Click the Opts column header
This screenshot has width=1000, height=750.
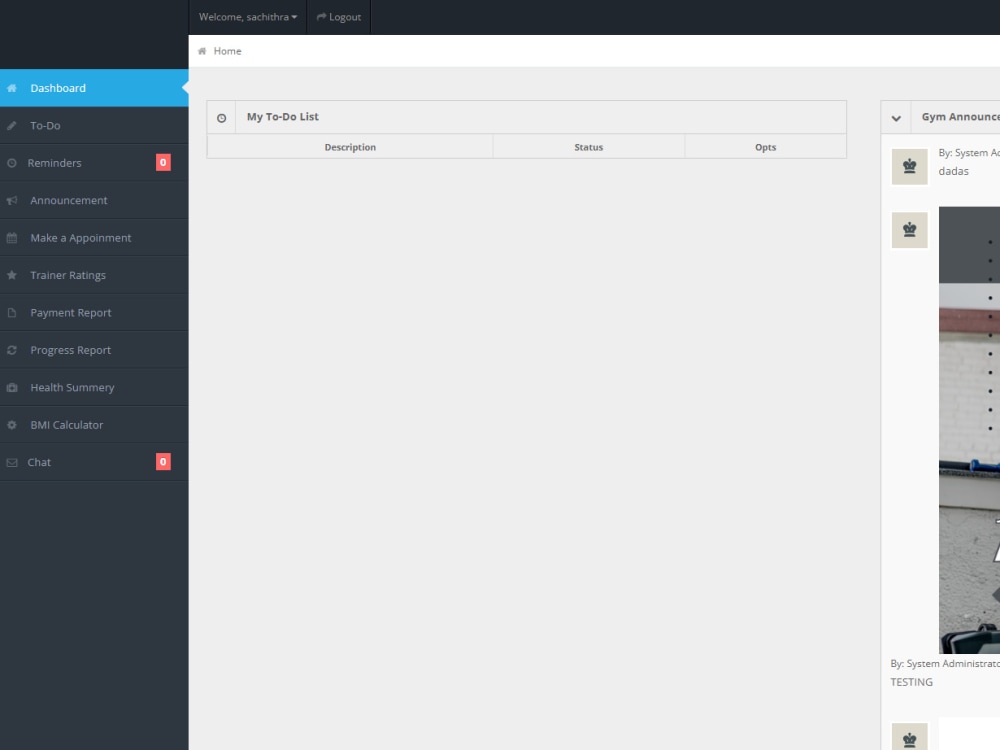click(765, 147)
